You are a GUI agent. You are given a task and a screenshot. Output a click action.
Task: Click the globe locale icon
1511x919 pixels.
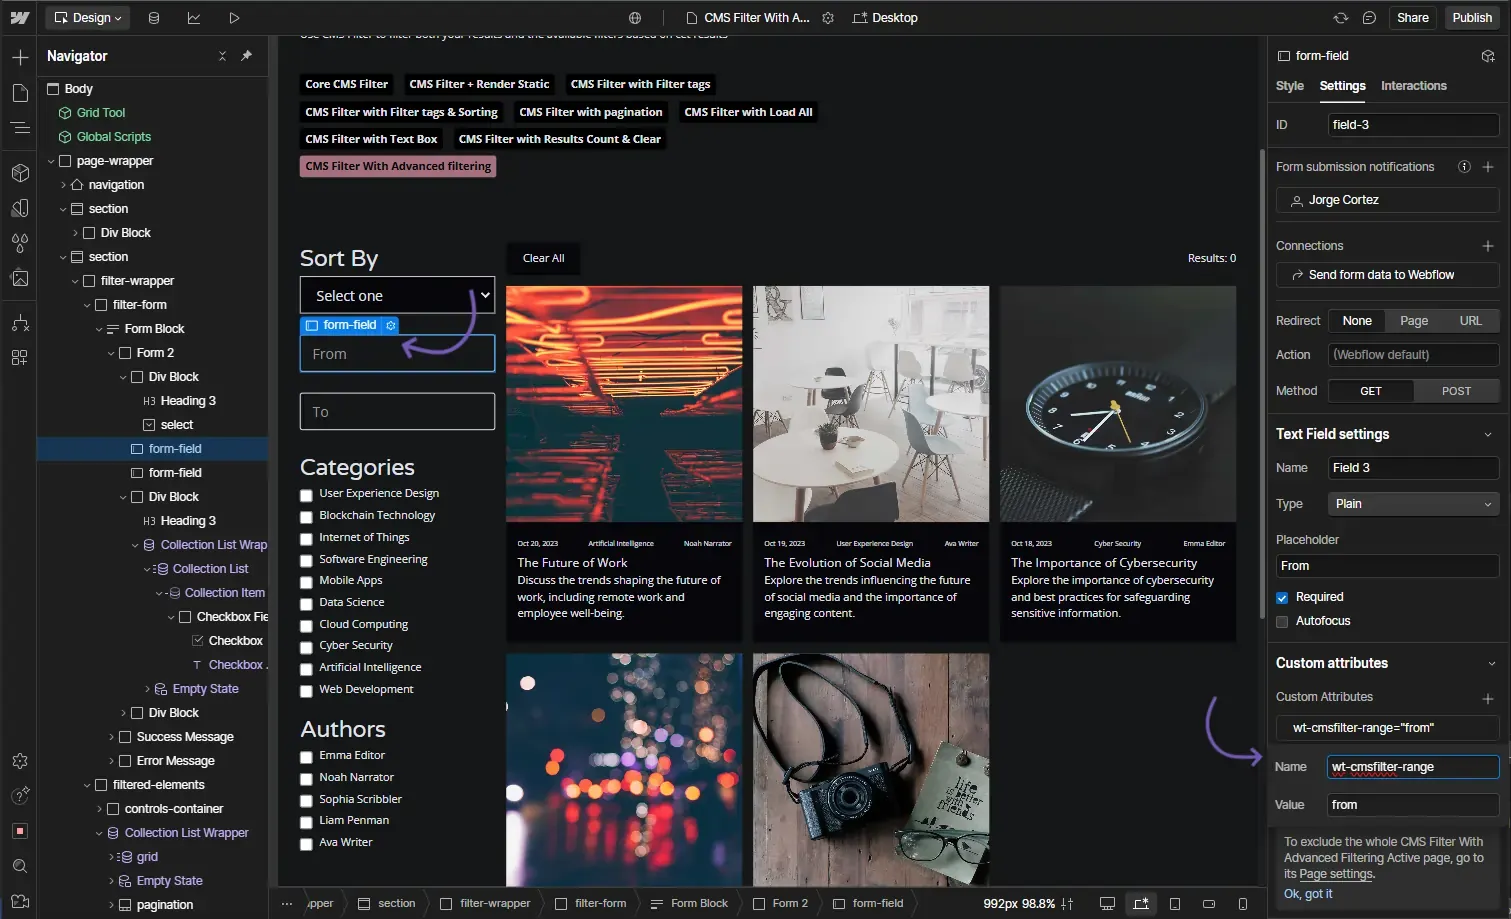coord(635,18)
